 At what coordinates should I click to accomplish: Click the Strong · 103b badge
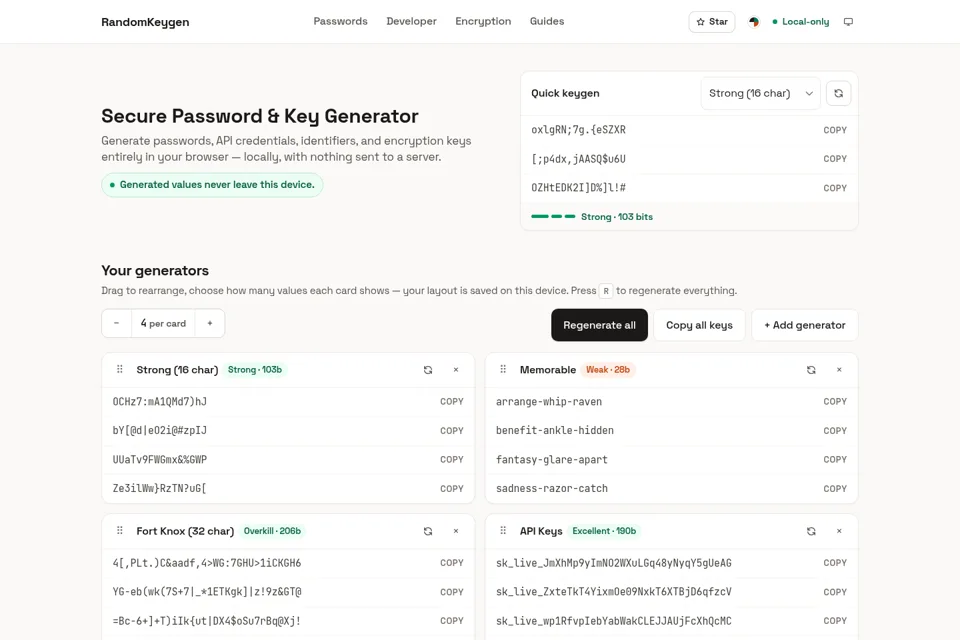tap(255, 369)
